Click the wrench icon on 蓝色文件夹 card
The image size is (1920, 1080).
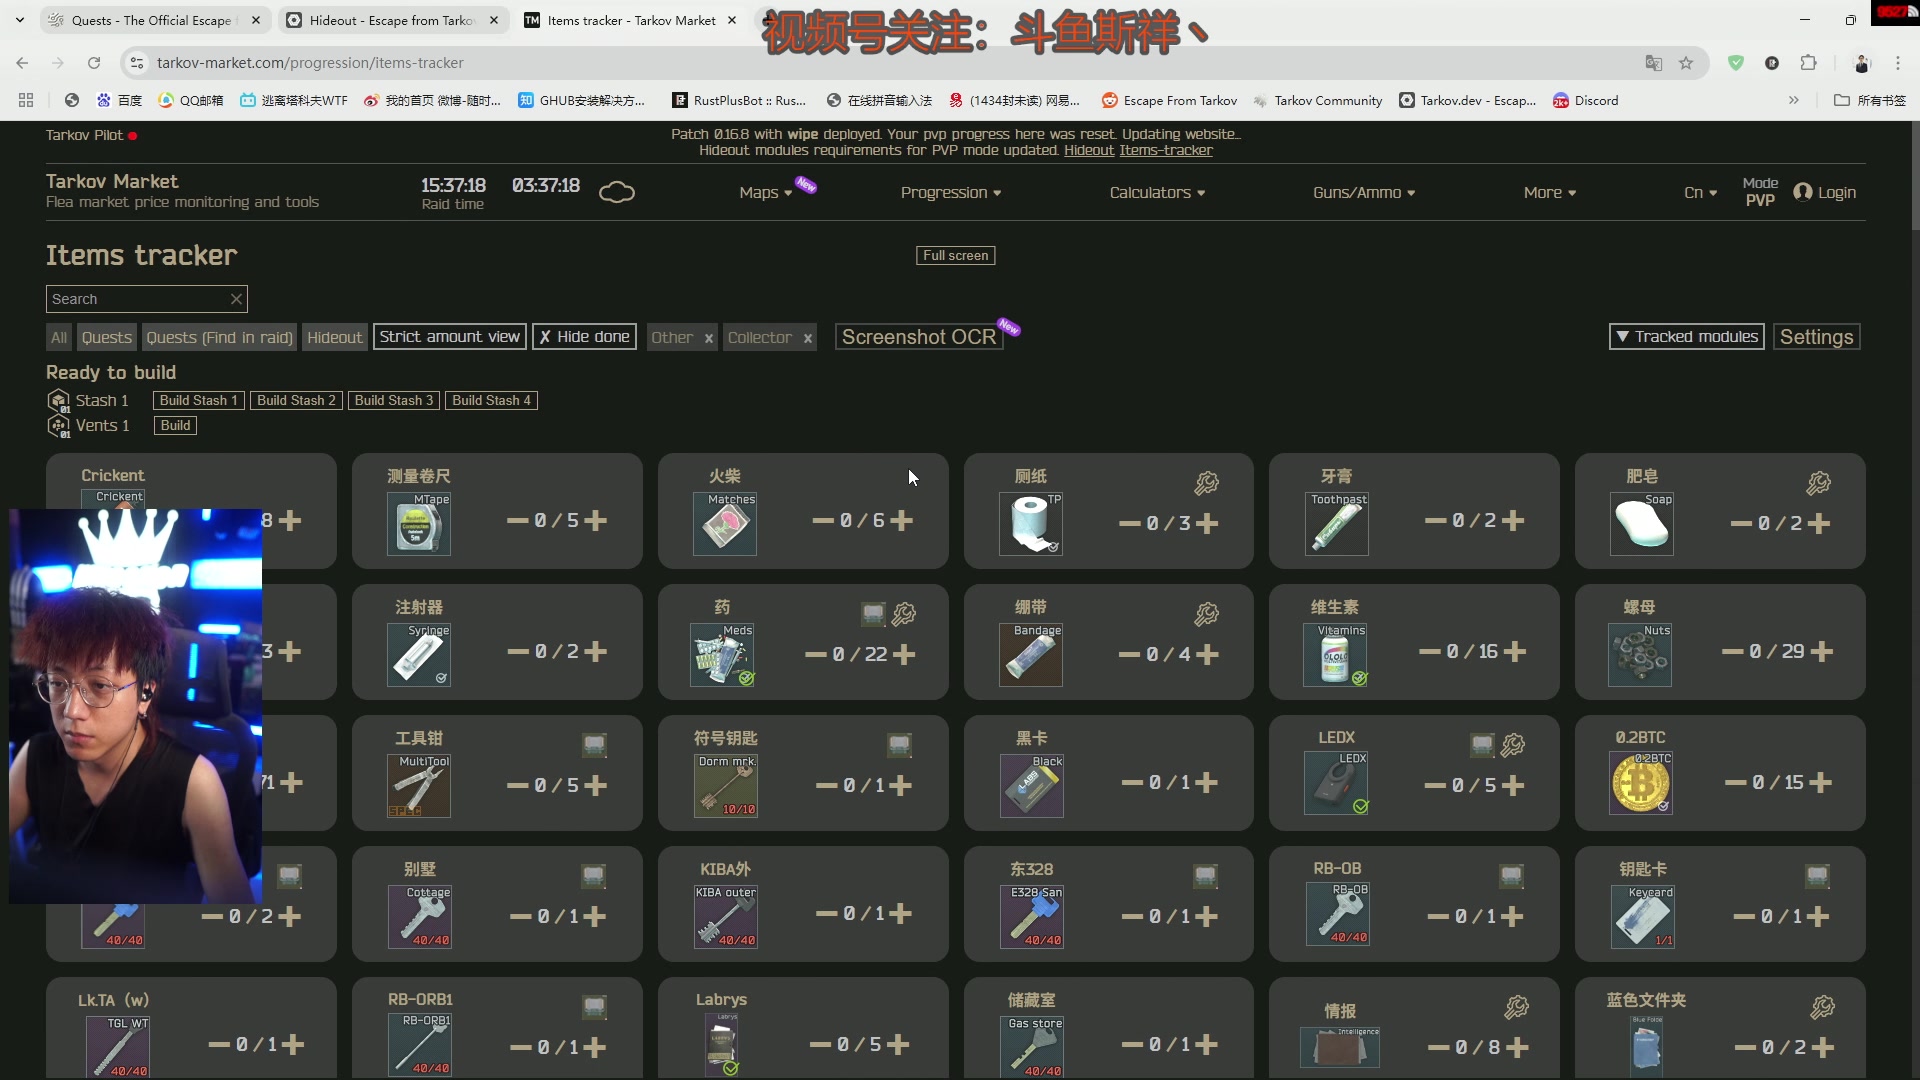[1822, 1007]
